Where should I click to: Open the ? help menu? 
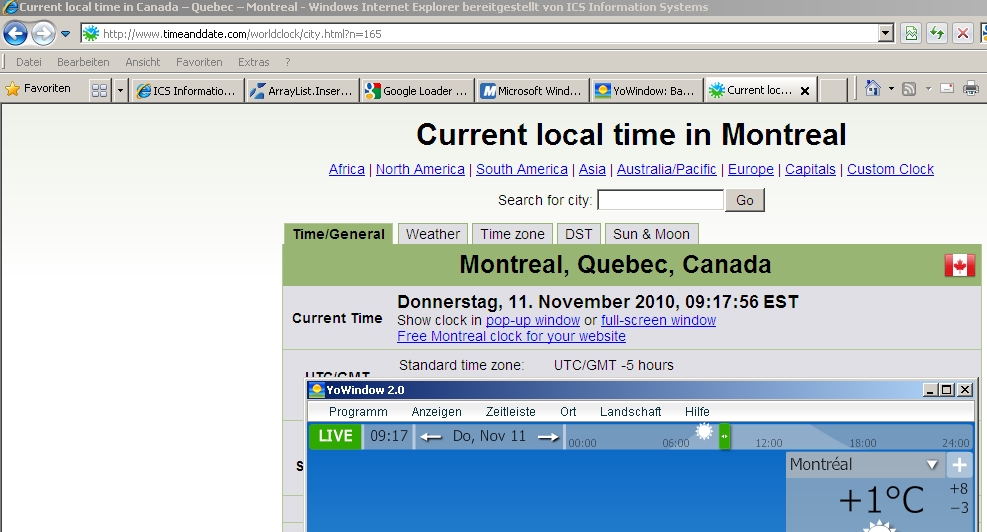[x=288, y=62]
